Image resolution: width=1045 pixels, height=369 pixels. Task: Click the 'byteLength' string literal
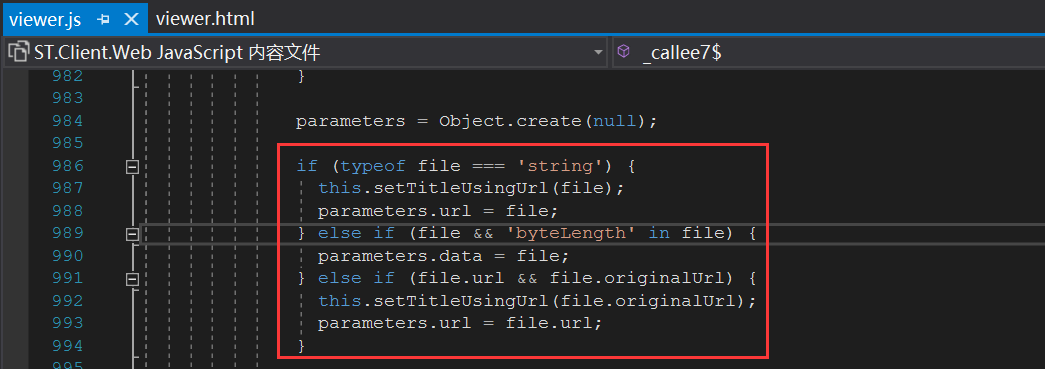tap(570, 233)
